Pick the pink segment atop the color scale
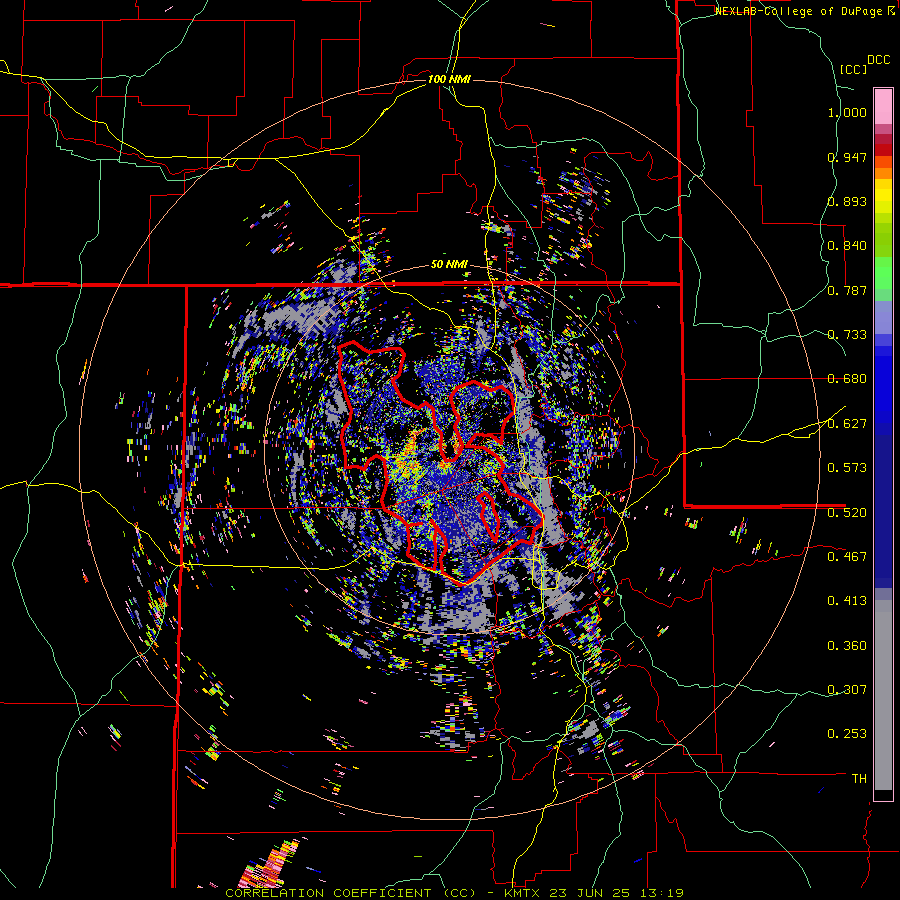 (883, 106)
